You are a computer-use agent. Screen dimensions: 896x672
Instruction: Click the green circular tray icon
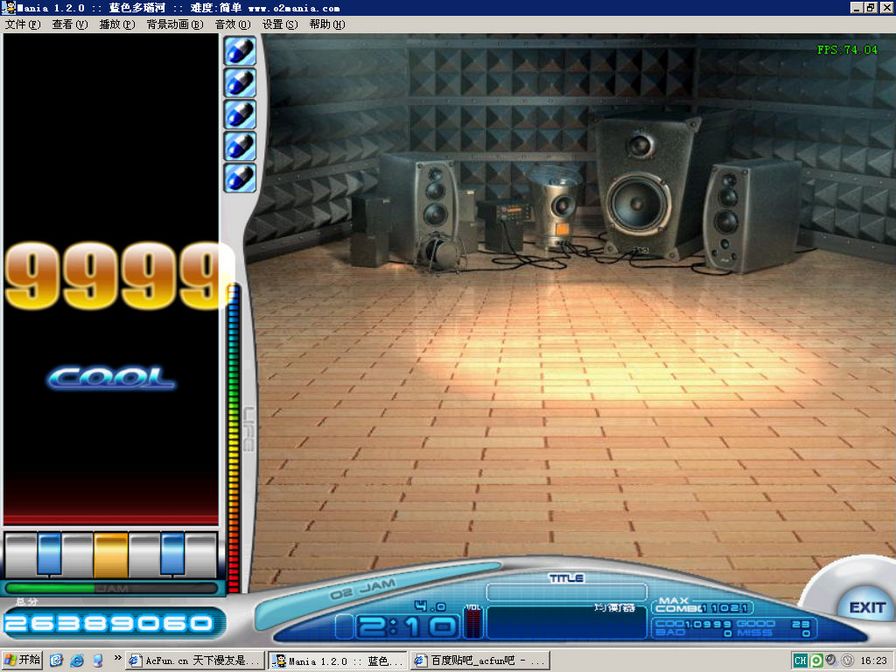tap(816, 661)
